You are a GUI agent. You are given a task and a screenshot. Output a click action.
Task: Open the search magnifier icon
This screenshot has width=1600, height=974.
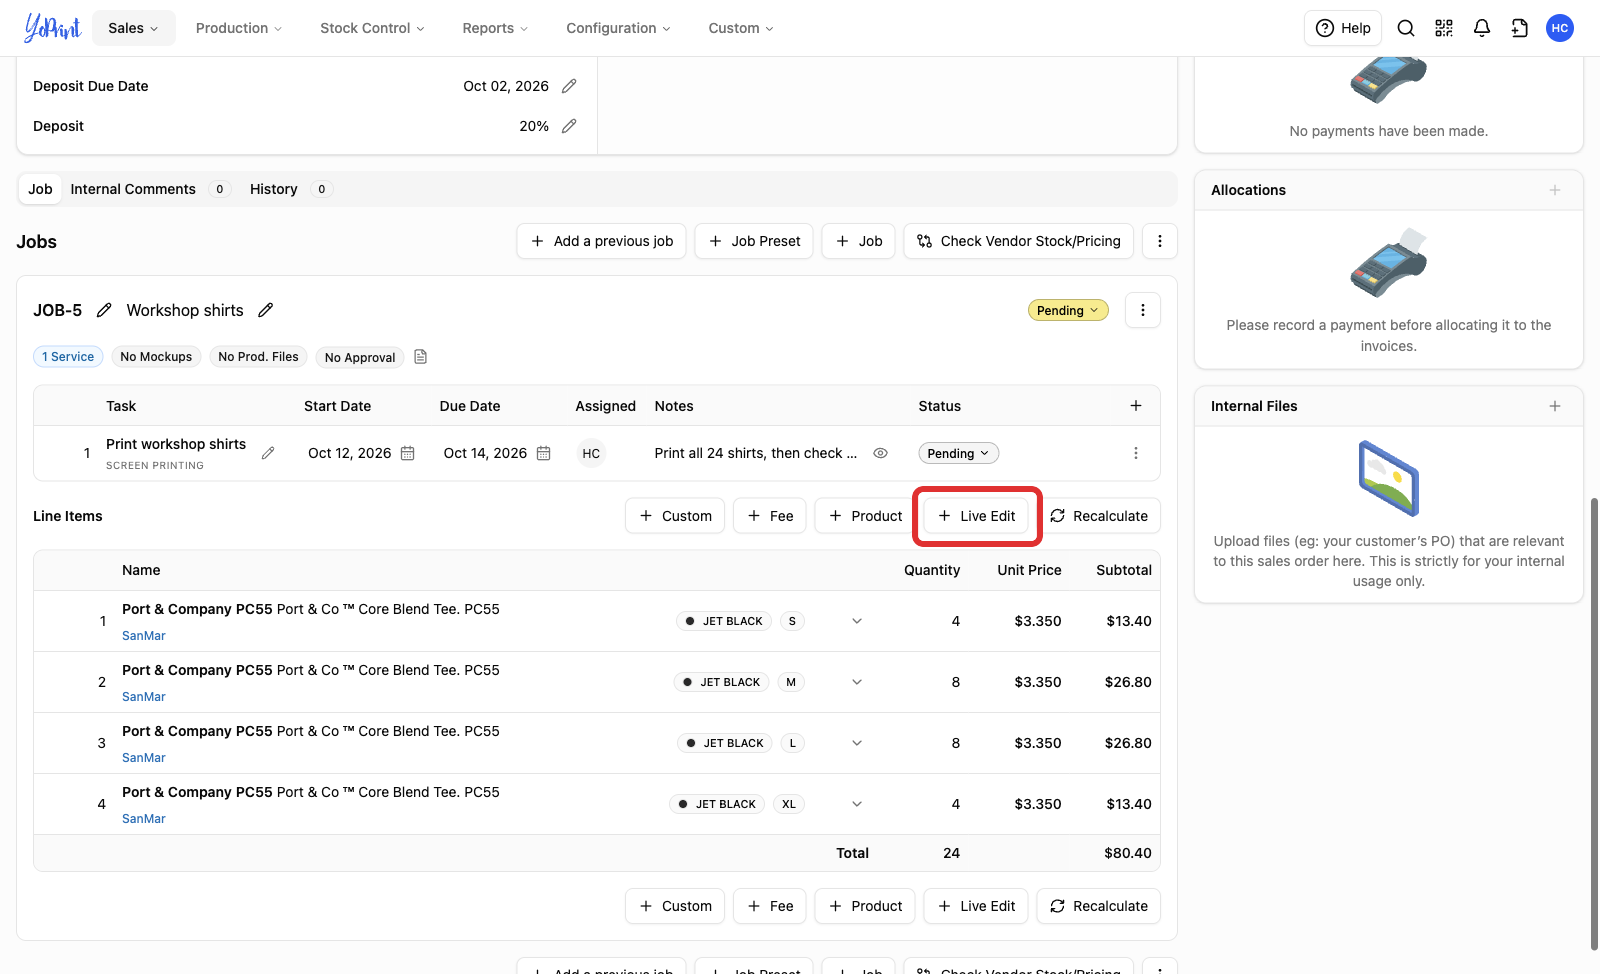click(x=1406, y=28)
